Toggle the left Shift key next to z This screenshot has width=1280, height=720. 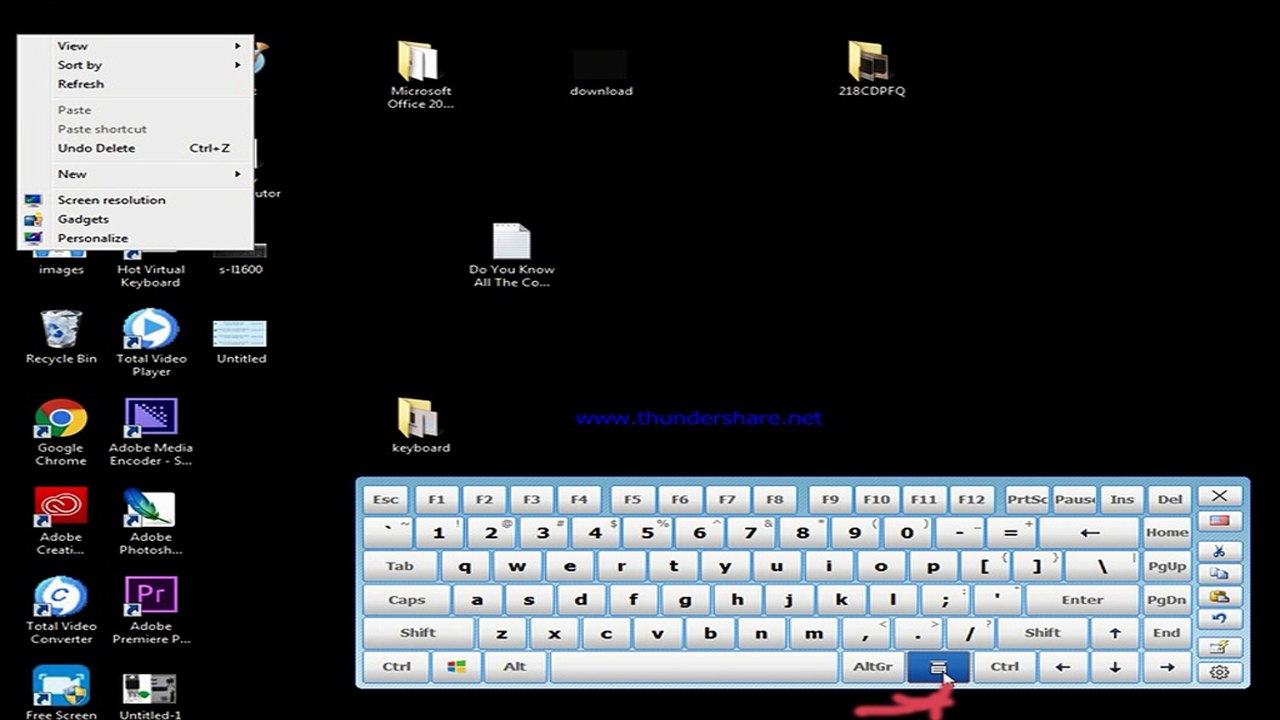(x=418, y=633)
